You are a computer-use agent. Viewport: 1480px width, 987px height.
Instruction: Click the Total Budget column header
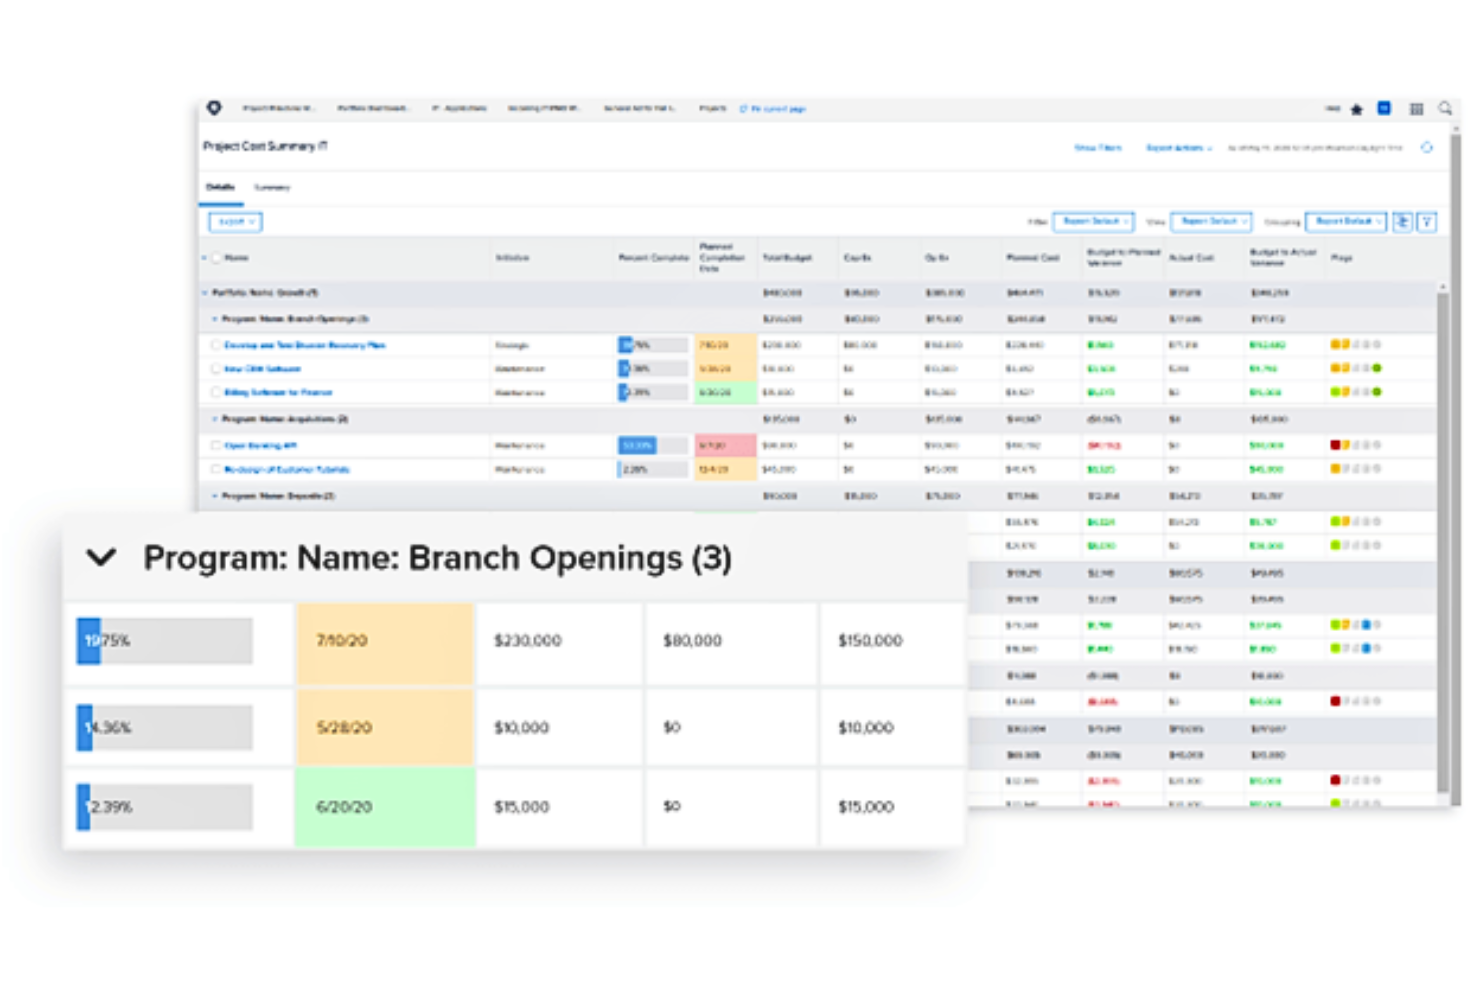(787, 258)
